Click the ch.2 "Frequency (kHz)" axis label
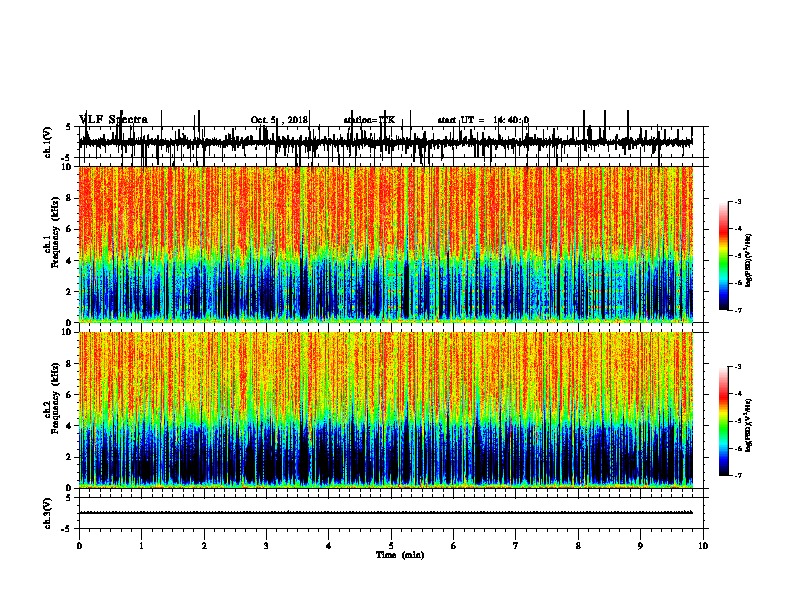Viewport: 792px width, 612px height. click(55, 398)
